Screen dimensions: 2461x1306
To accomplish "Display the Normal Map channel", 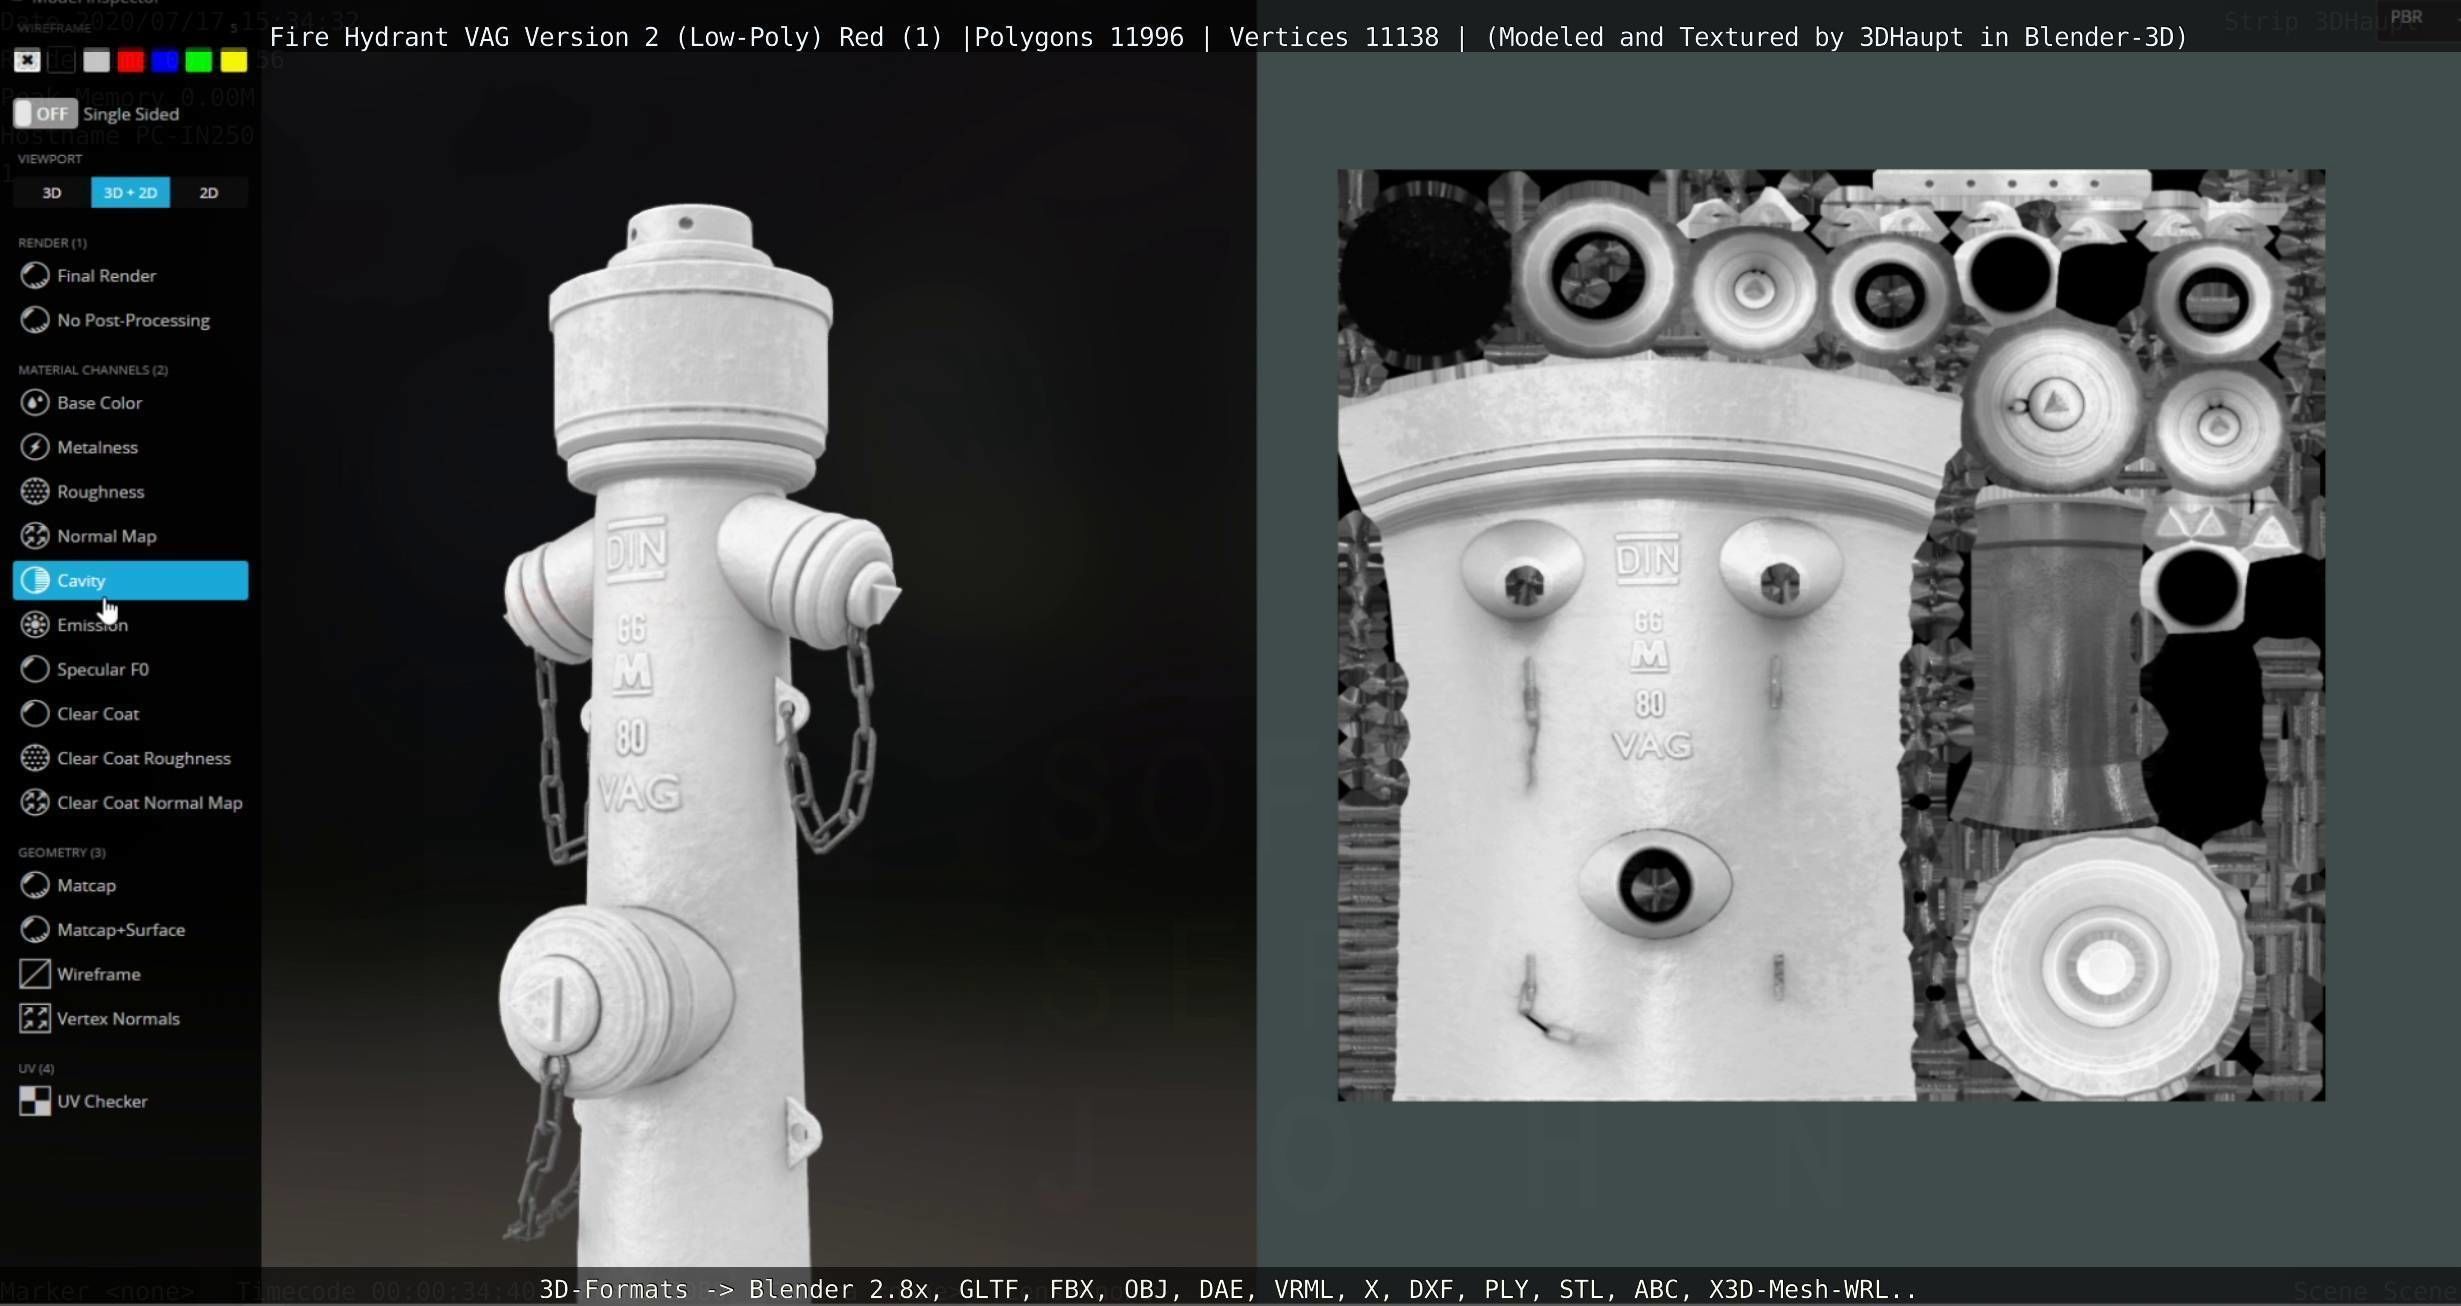I will (x=88, y=536).
